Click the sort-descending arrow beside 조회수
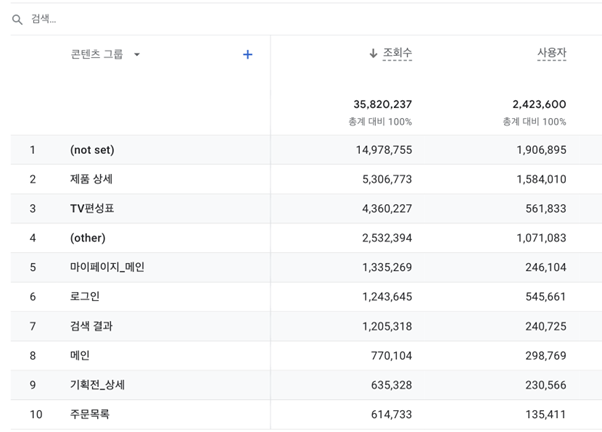This screenshot has height=432, width=602. coord(373,53)
